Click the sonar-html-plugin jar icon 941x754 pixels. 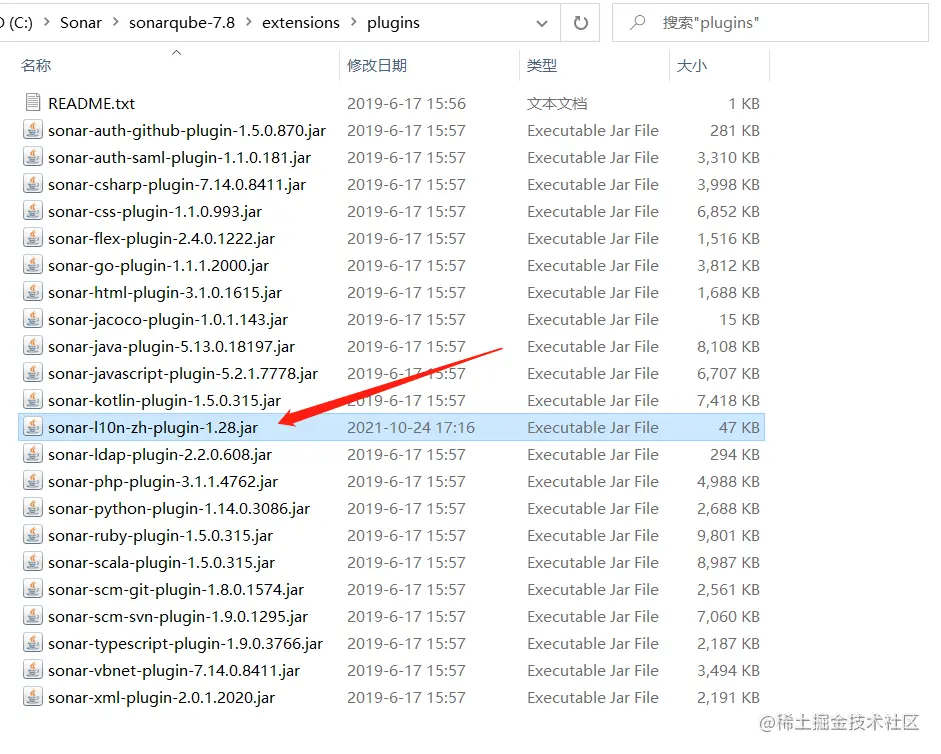click(x=33, y=292)
